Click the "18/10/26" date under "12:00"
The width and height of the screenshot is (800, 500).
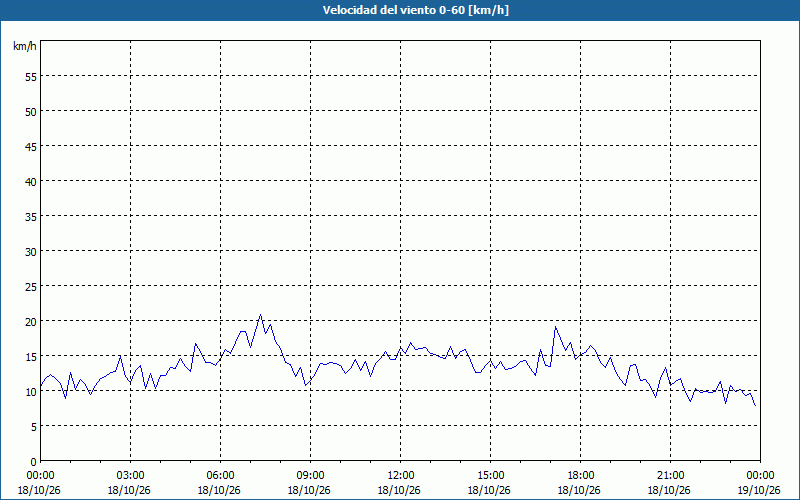point(399,490)
